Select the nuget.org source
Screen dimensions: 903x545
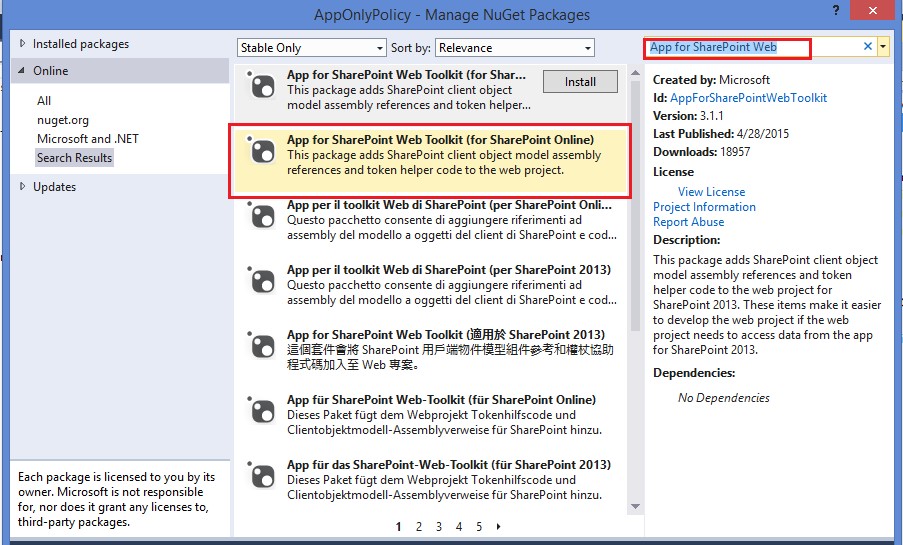coord(63,120)
